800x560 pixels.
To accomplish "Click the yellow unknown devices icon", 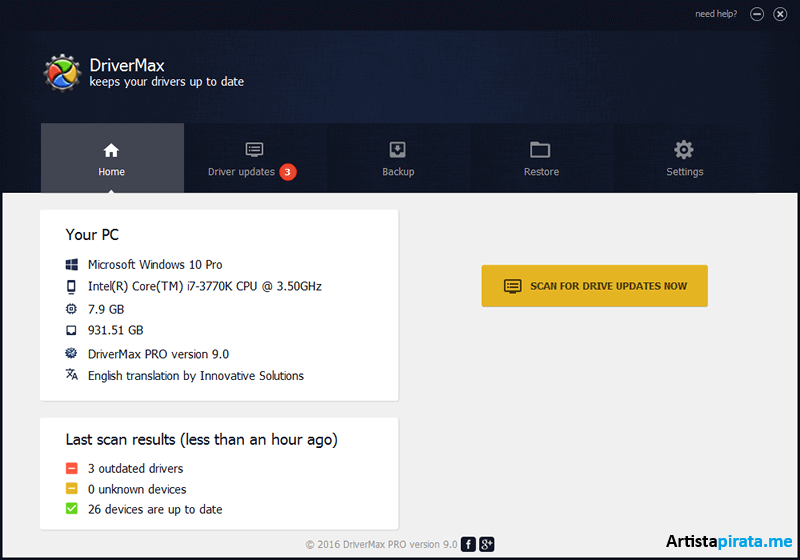I will 72,489.
